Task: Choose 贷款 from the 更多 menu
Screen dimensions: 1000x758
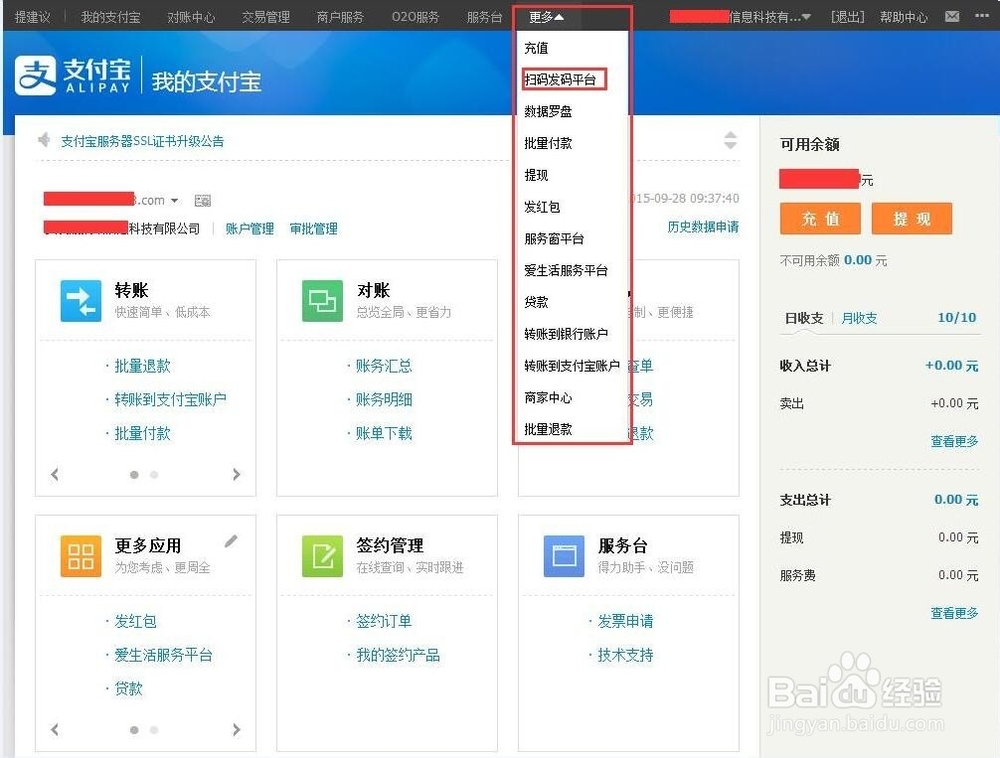Action: coord(536,302)
